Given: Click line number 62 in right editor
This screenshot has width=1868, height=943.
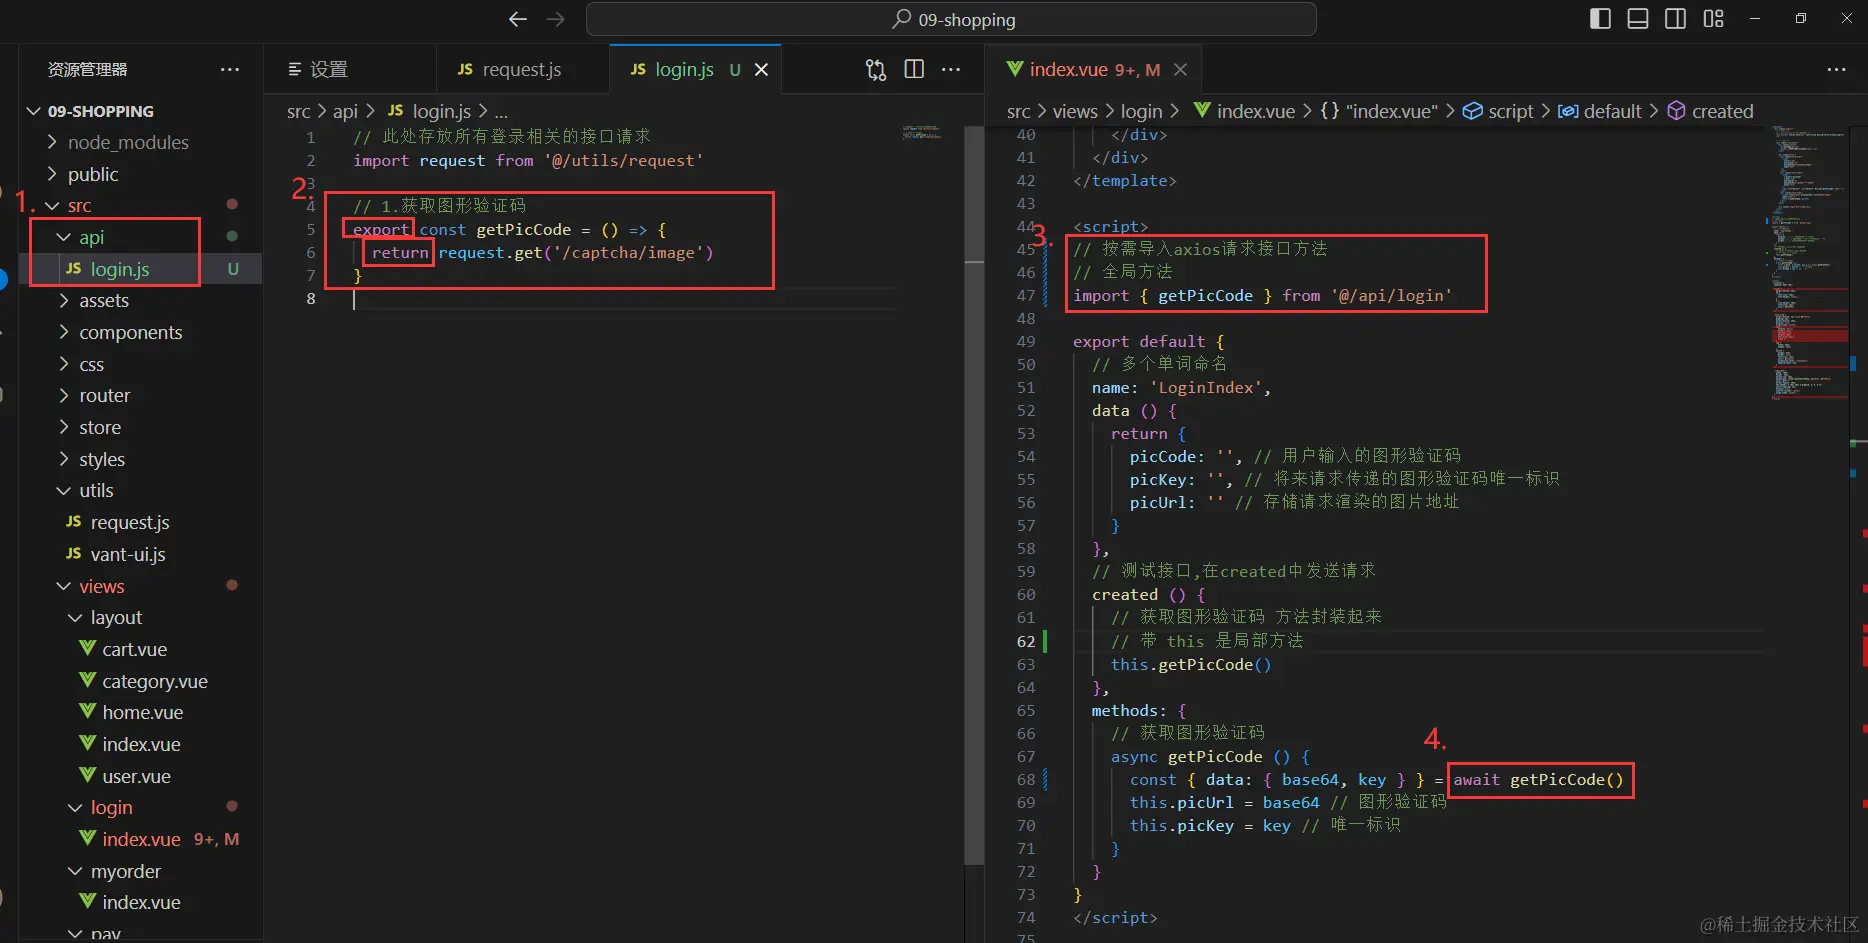Looking at the screenshot, I should (1026, 642).
